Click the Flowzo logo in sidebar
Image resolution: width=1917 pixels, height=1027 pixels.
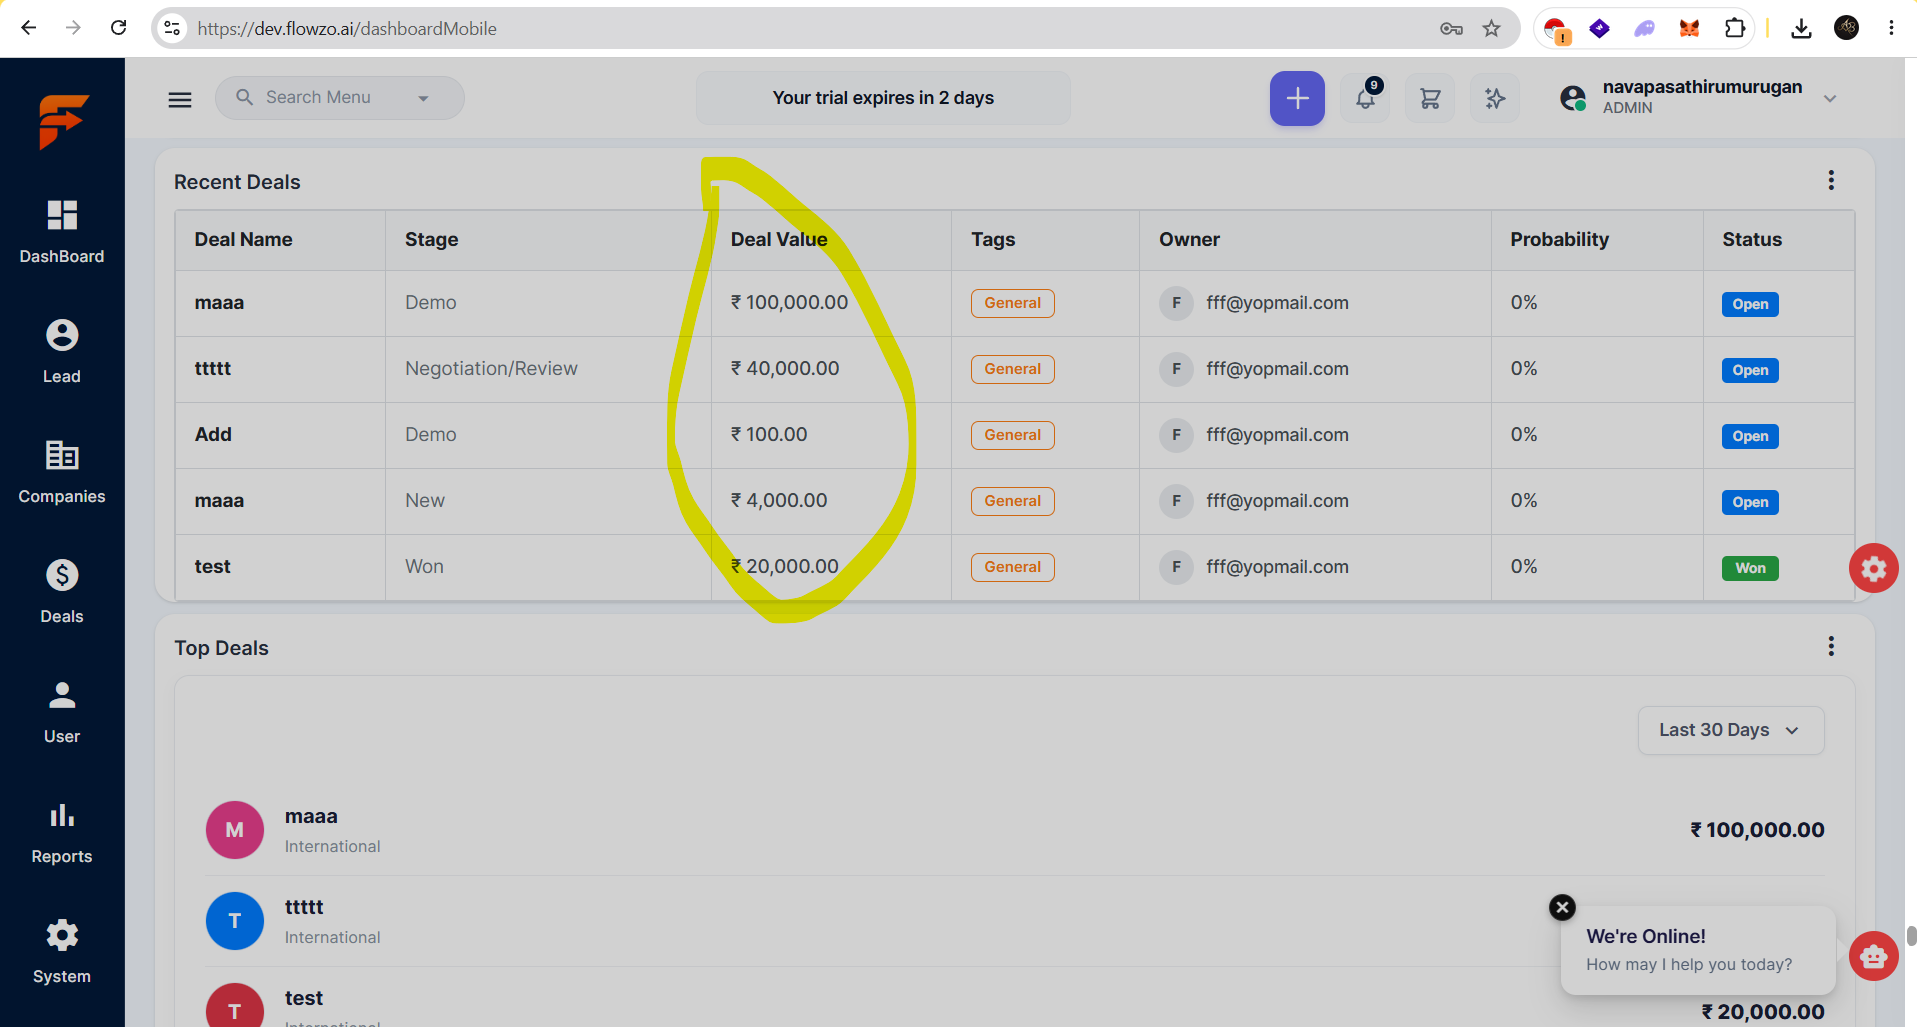pyautogui.click(x=63, y=122)
